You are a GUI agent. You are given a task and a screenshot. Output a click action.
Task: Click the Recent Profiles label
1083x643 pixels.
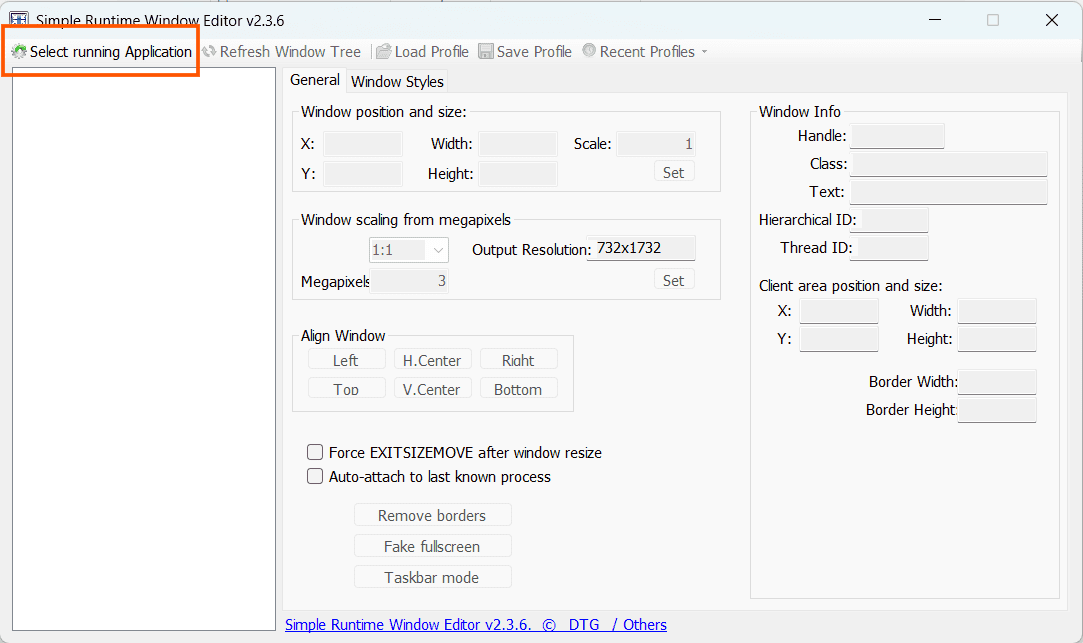tap(647, 52)
